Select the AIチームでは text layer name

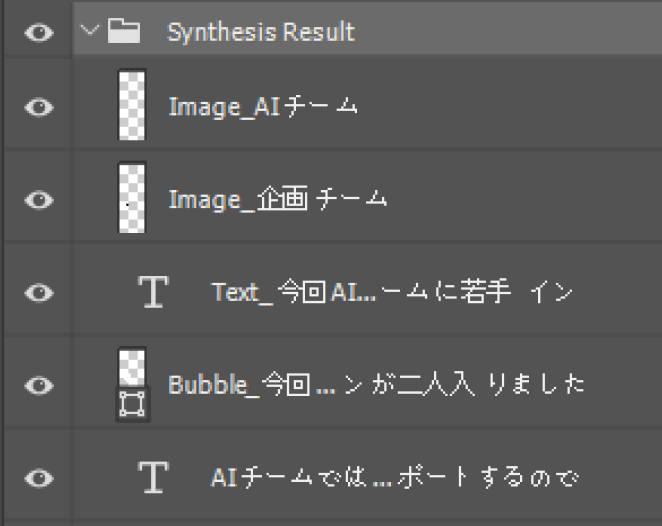click(x=394, y=477)
